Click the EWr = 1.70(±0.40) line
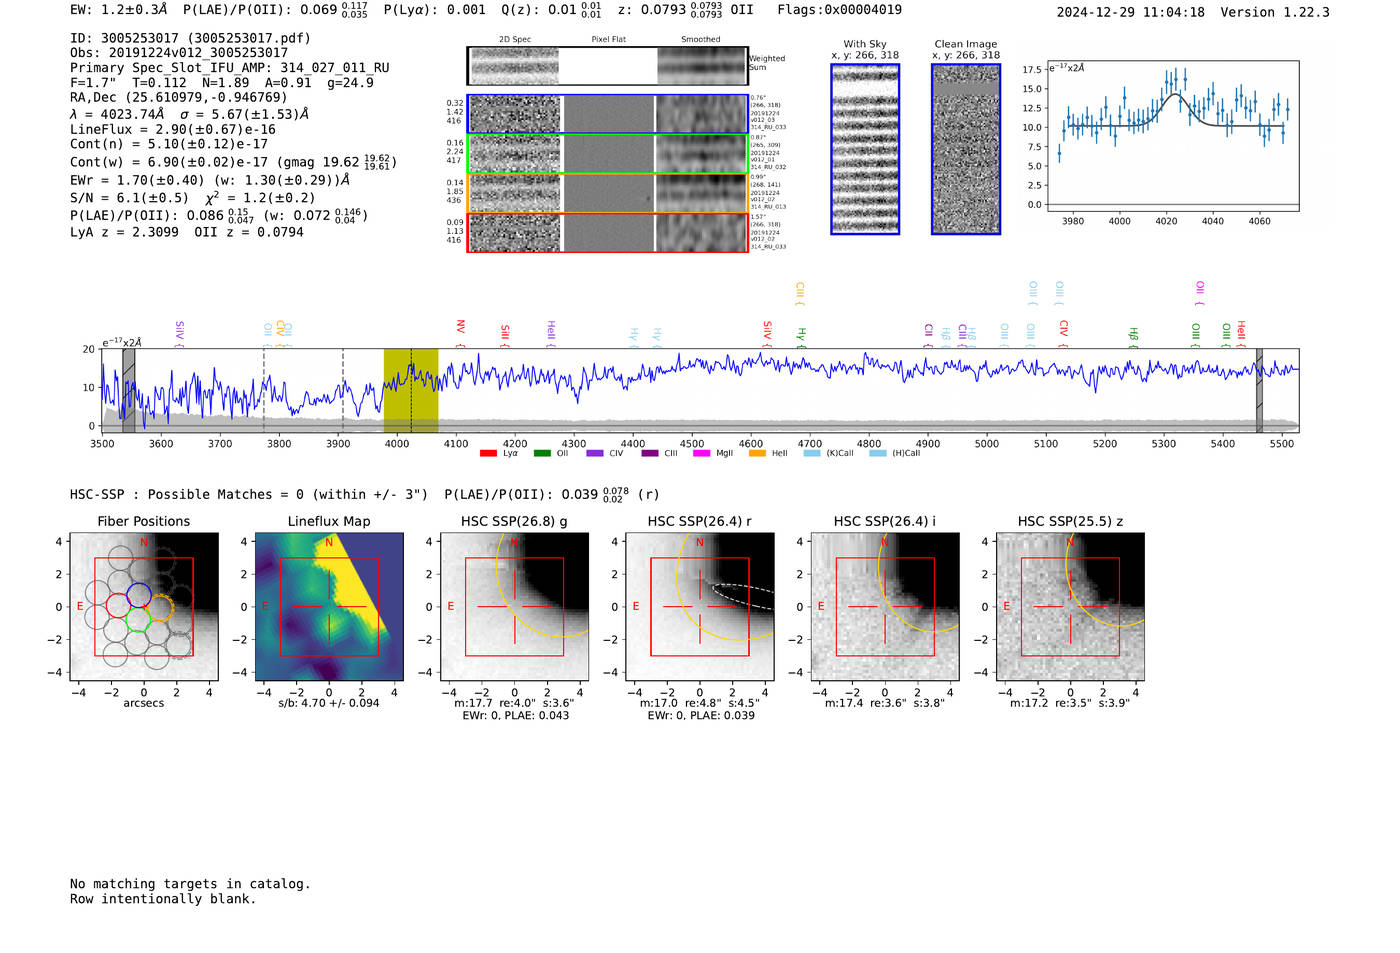This screenshot has height=953, width=1400. 210,180
